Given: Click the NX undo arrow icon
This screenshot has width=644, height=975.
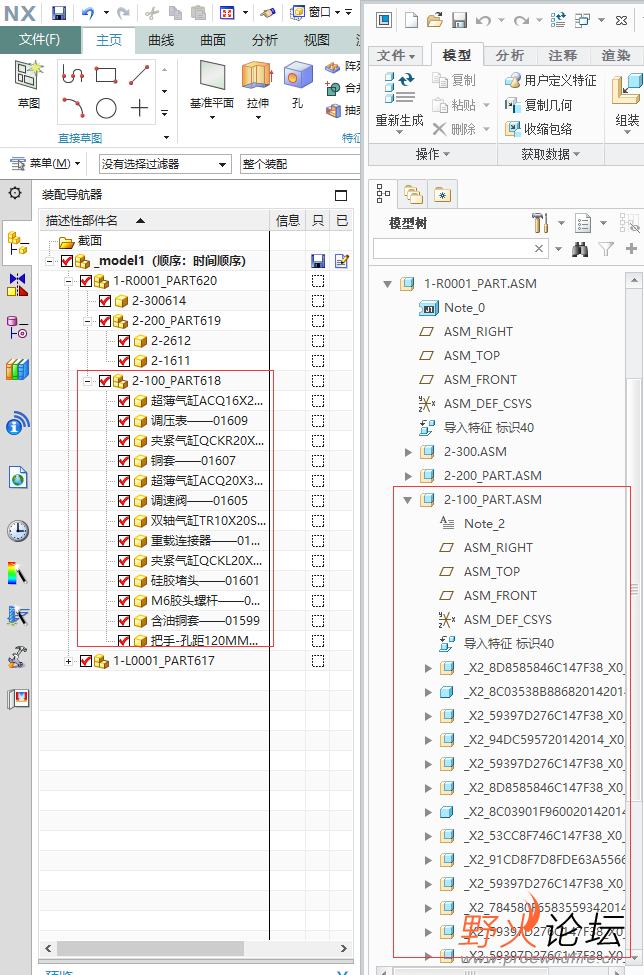Looking at the screenshot, I should [88, 12].
